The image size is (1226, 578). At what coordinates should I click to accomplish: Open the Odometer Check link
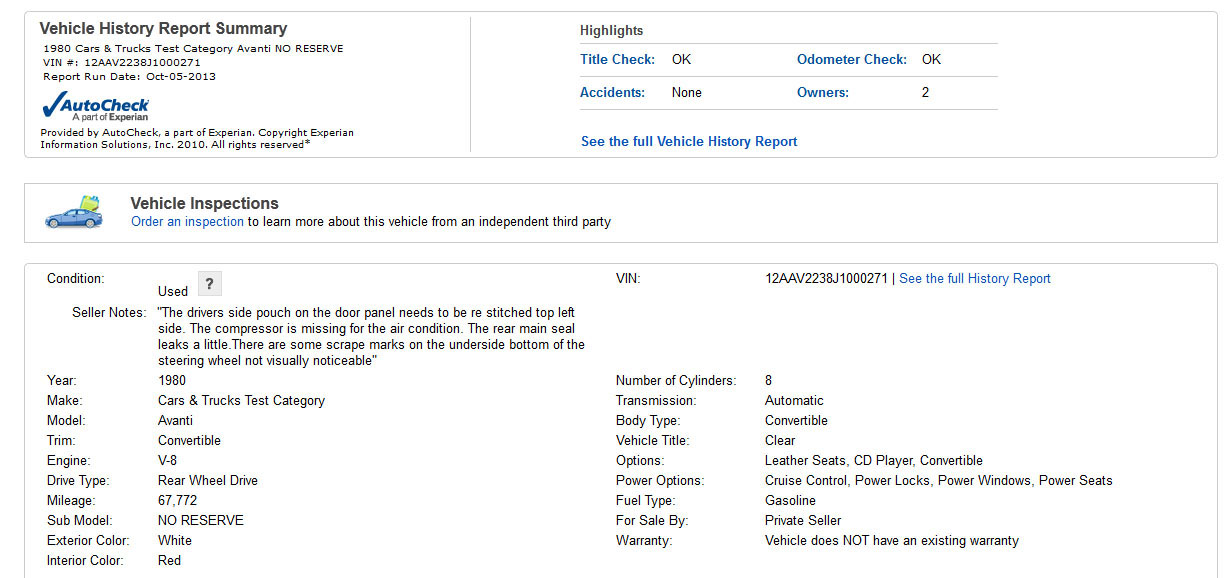(x=851, y=60)
